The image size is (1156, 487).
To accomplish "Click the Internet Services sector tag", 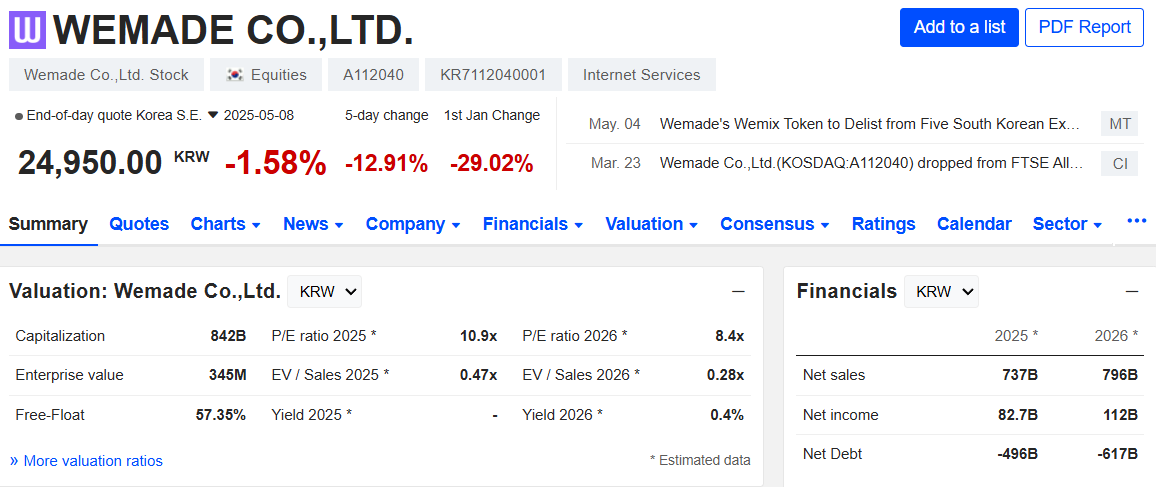I will [x=641, y=75].
